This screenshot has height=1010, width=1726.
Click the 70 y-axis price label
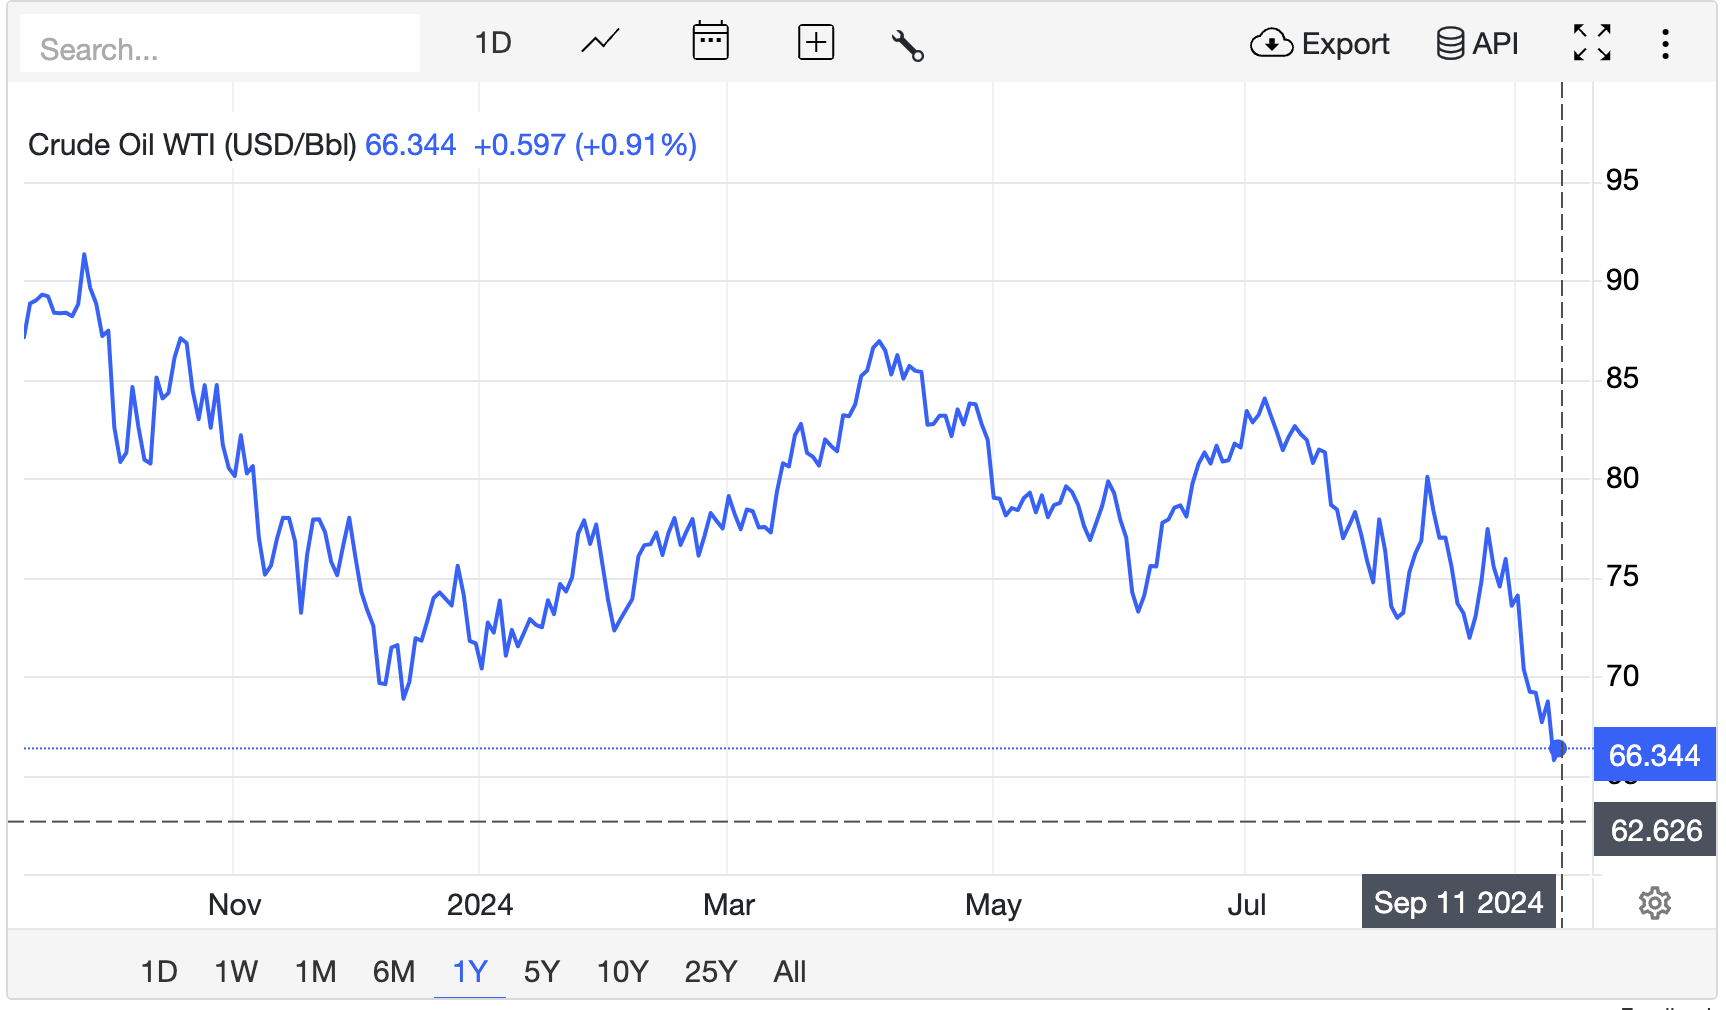[x=1622, y=675]
